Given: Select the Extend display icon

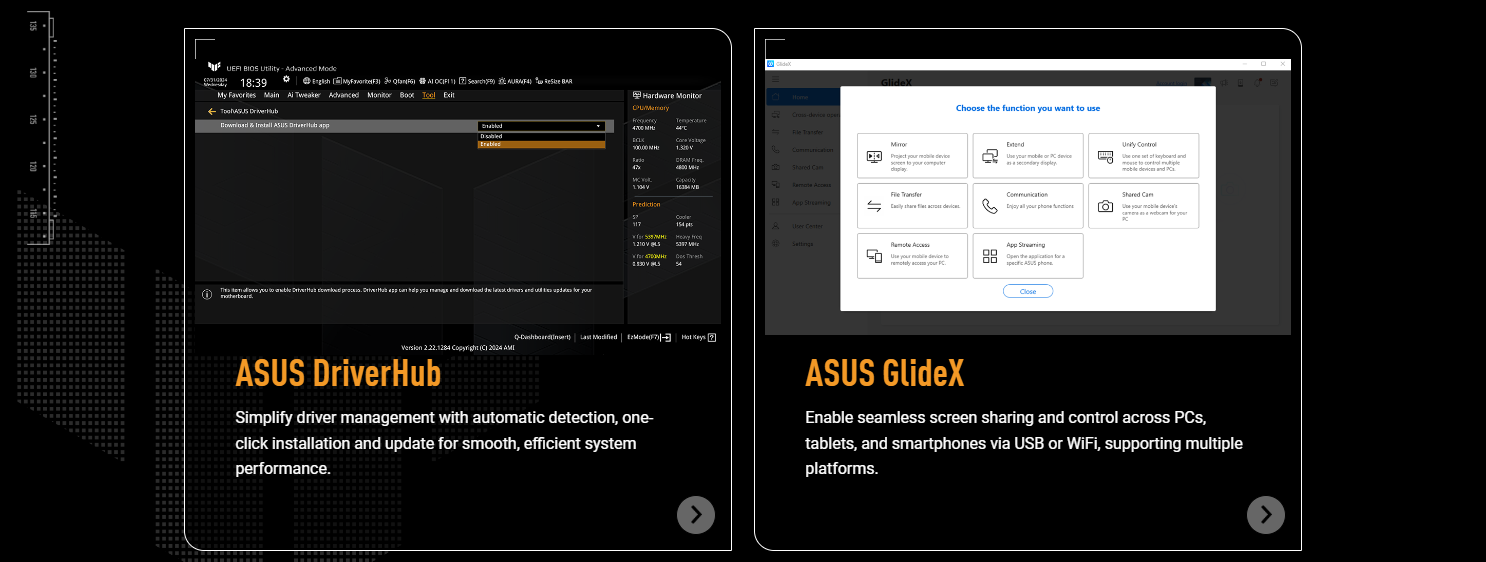Looking at the screenshot, I should [x=990, y=156].
